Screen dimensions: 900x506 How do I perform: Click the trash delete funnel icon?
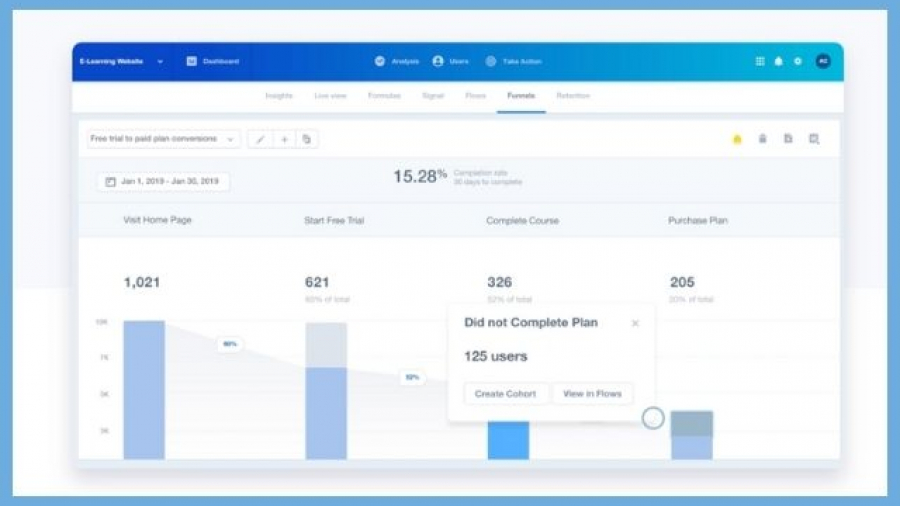[762, 139]
